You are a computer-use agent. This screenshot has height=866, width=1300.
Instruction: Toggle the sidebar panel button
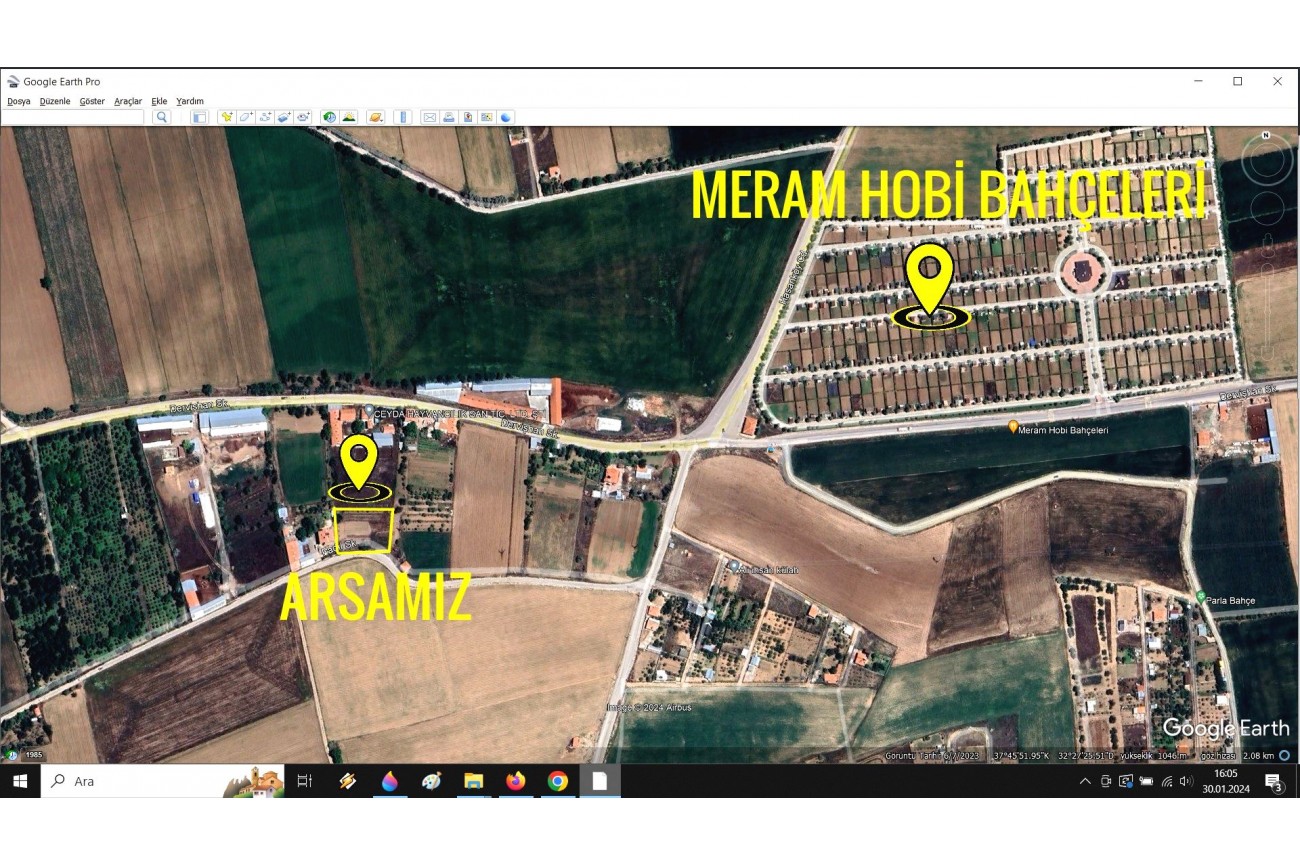point(199,117)
